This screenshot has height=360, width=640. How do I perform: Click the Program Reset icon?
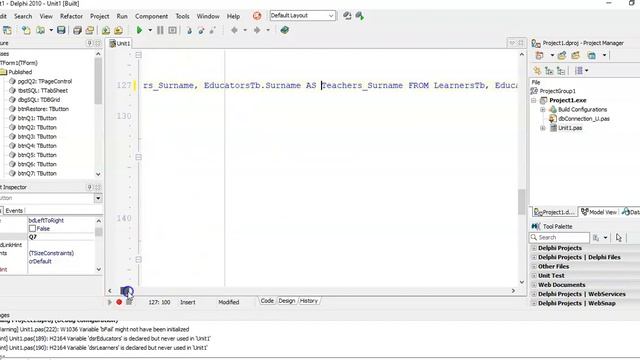[173, 30]
